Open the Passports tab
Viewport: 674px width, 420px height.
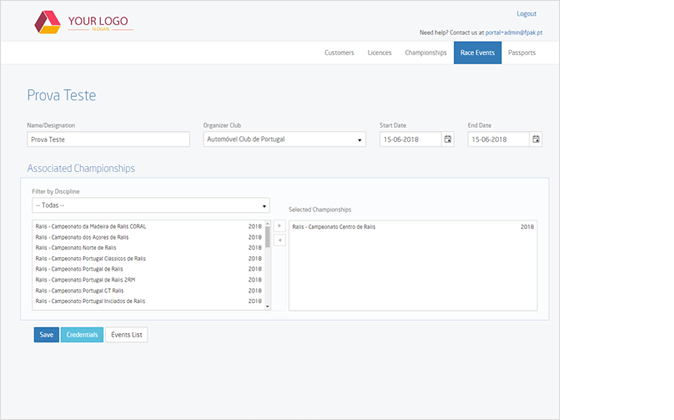pos(522,53)
